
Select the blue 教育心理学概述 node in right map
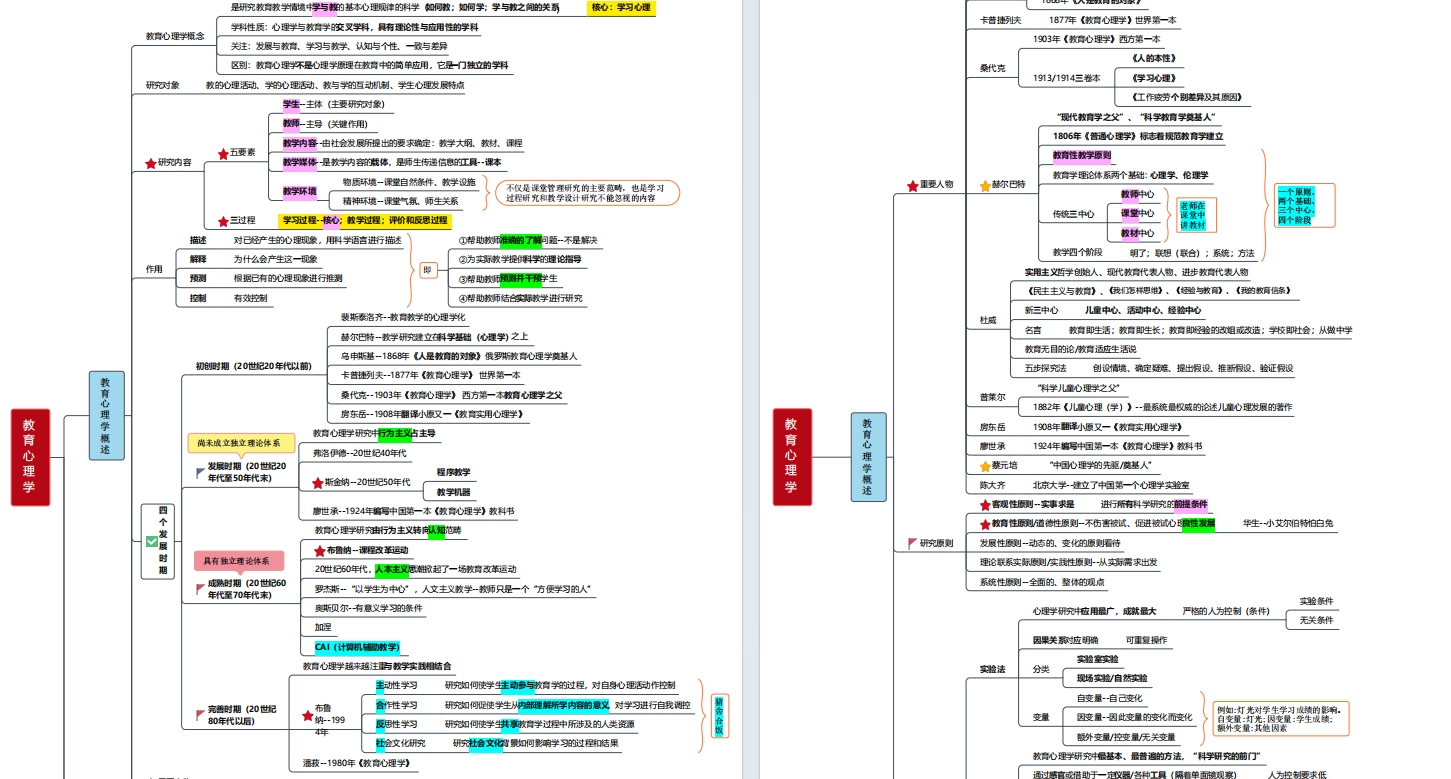868,457
